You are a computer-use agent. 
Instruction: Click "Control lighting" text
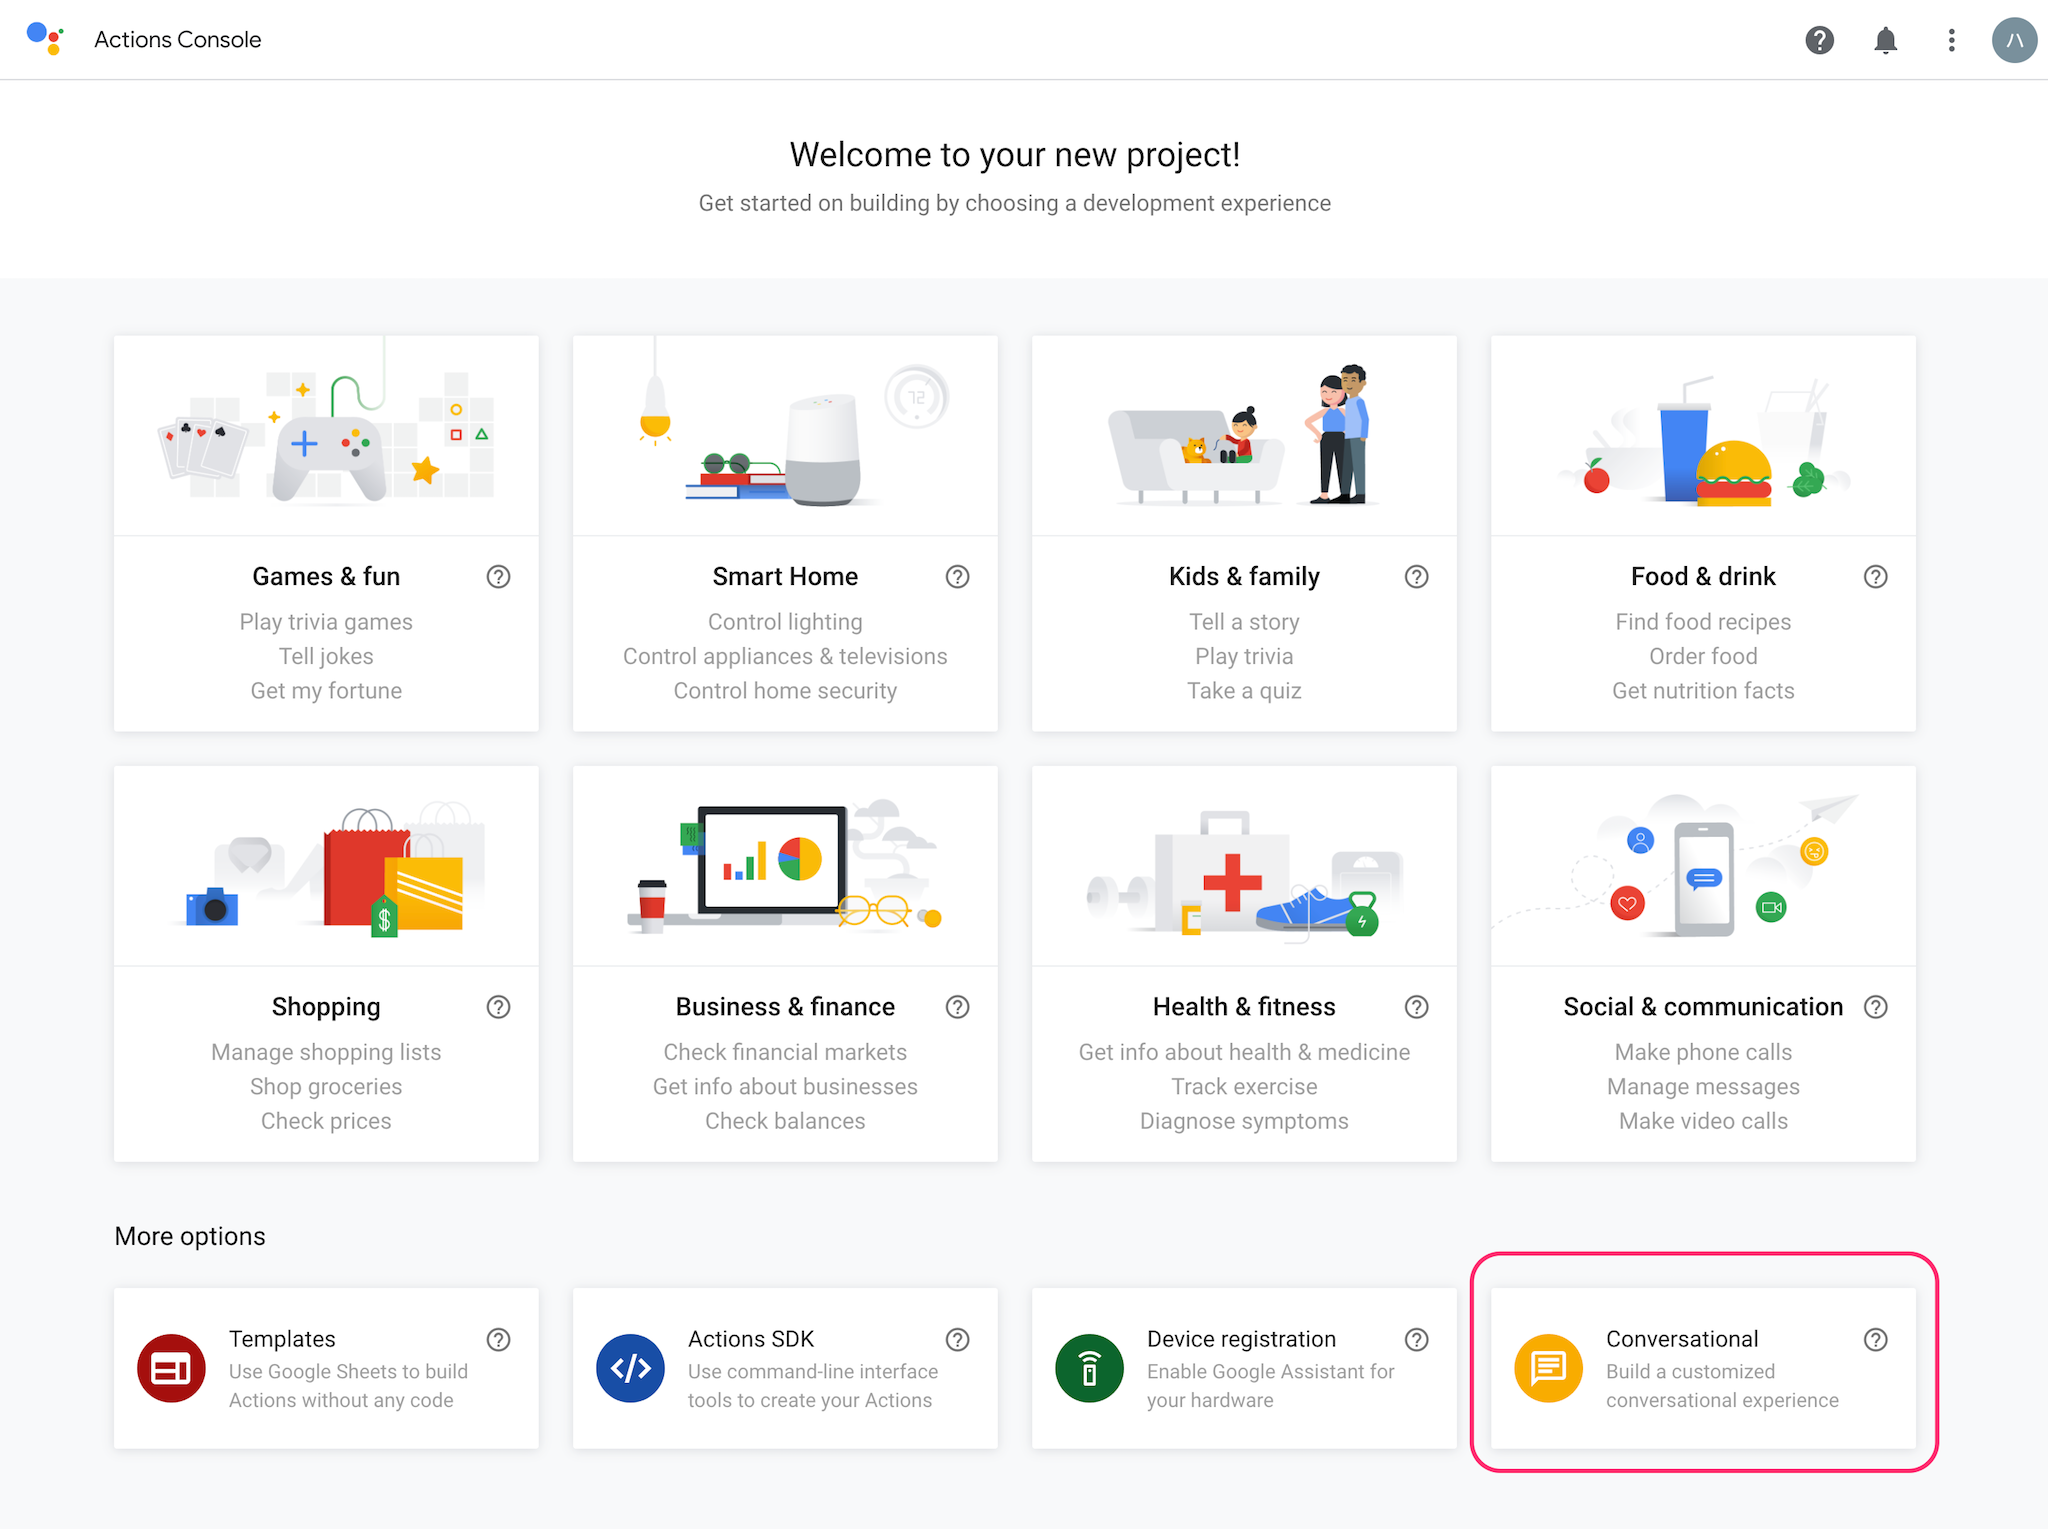click(785, 622)
